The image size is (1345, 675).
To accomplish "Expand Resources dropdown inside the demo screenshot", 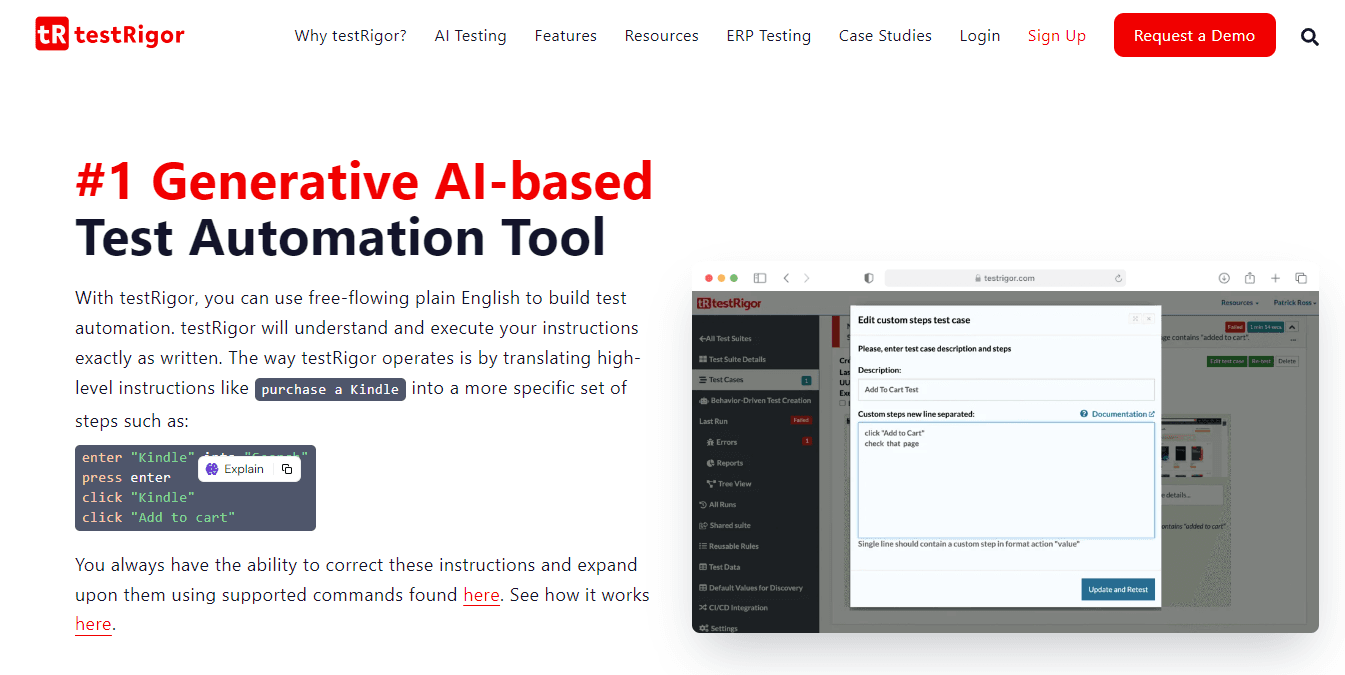I will click(x=1239, y=303).
